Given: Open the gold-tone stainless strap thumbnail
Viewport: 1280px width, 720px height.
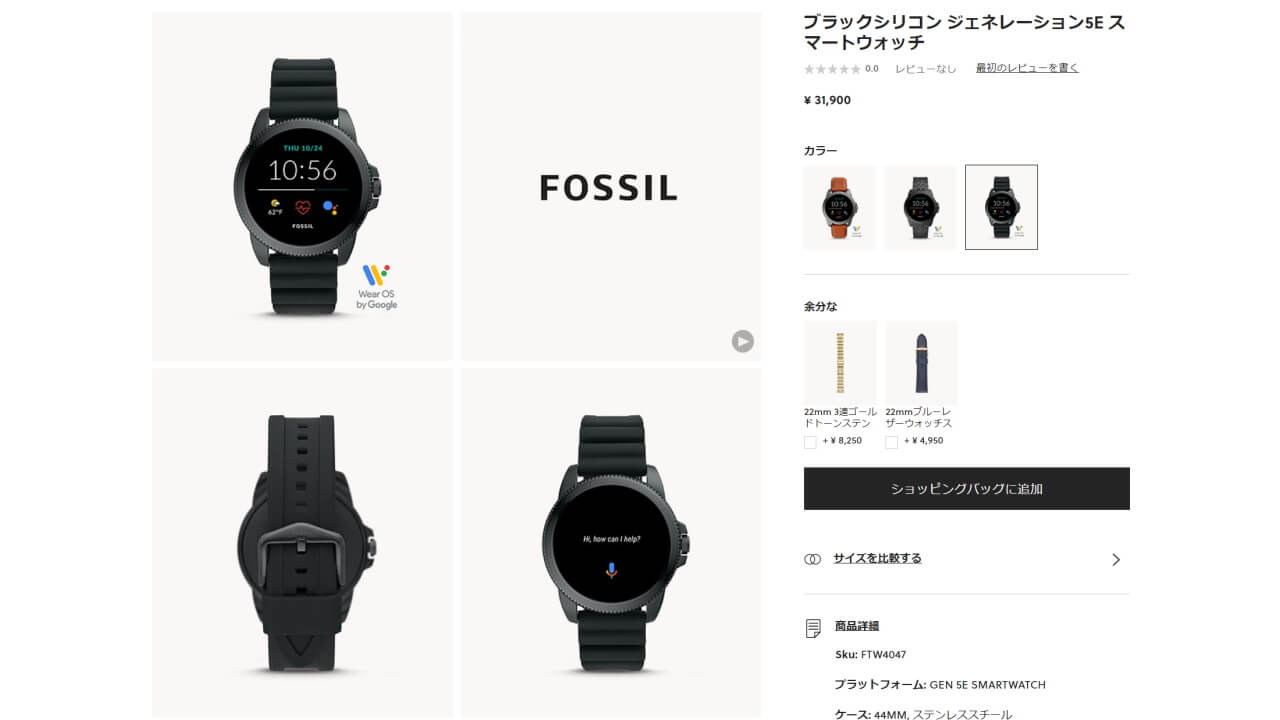Looking at the screenshot, I should (x=840, y=362).
